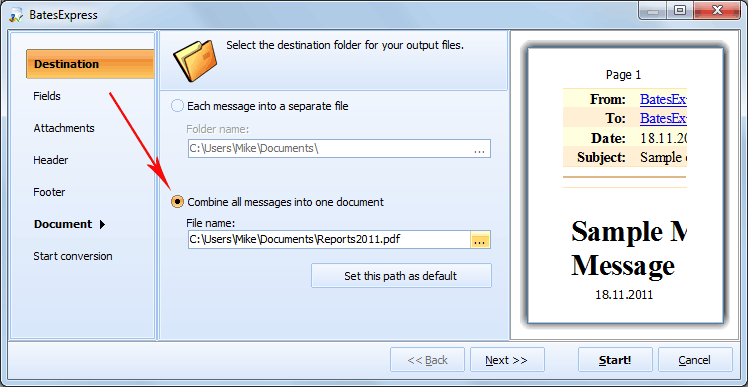Close the BatesExpress window
This screenshot has height=387, width=748.
tap(717, 10)
